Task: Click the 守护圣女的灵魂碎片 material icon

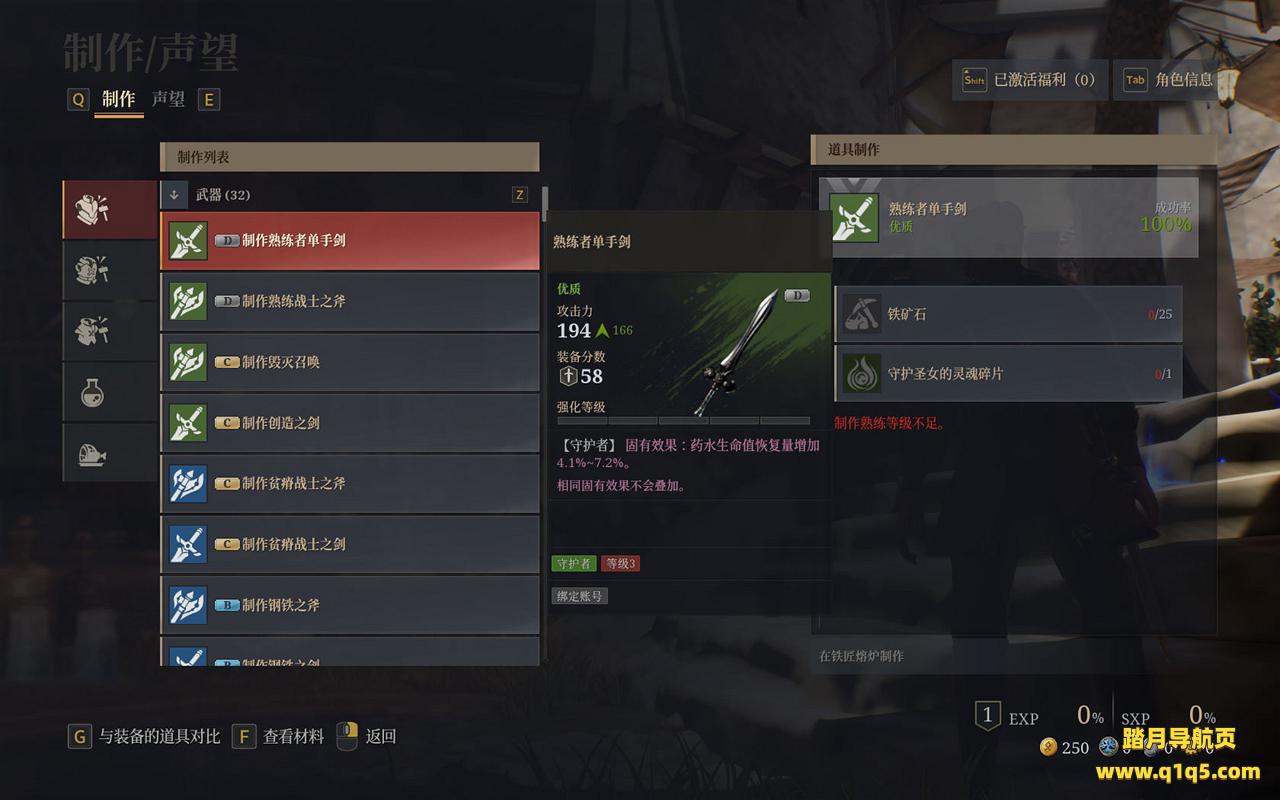Action: click(861, 373)
